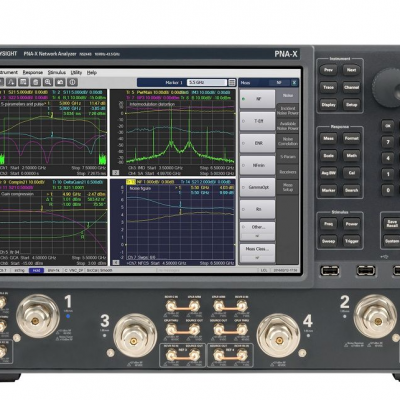Select the GammaOpt measurement option
The width and height of the screenshot is (400, 400).
tap(257, 187)
